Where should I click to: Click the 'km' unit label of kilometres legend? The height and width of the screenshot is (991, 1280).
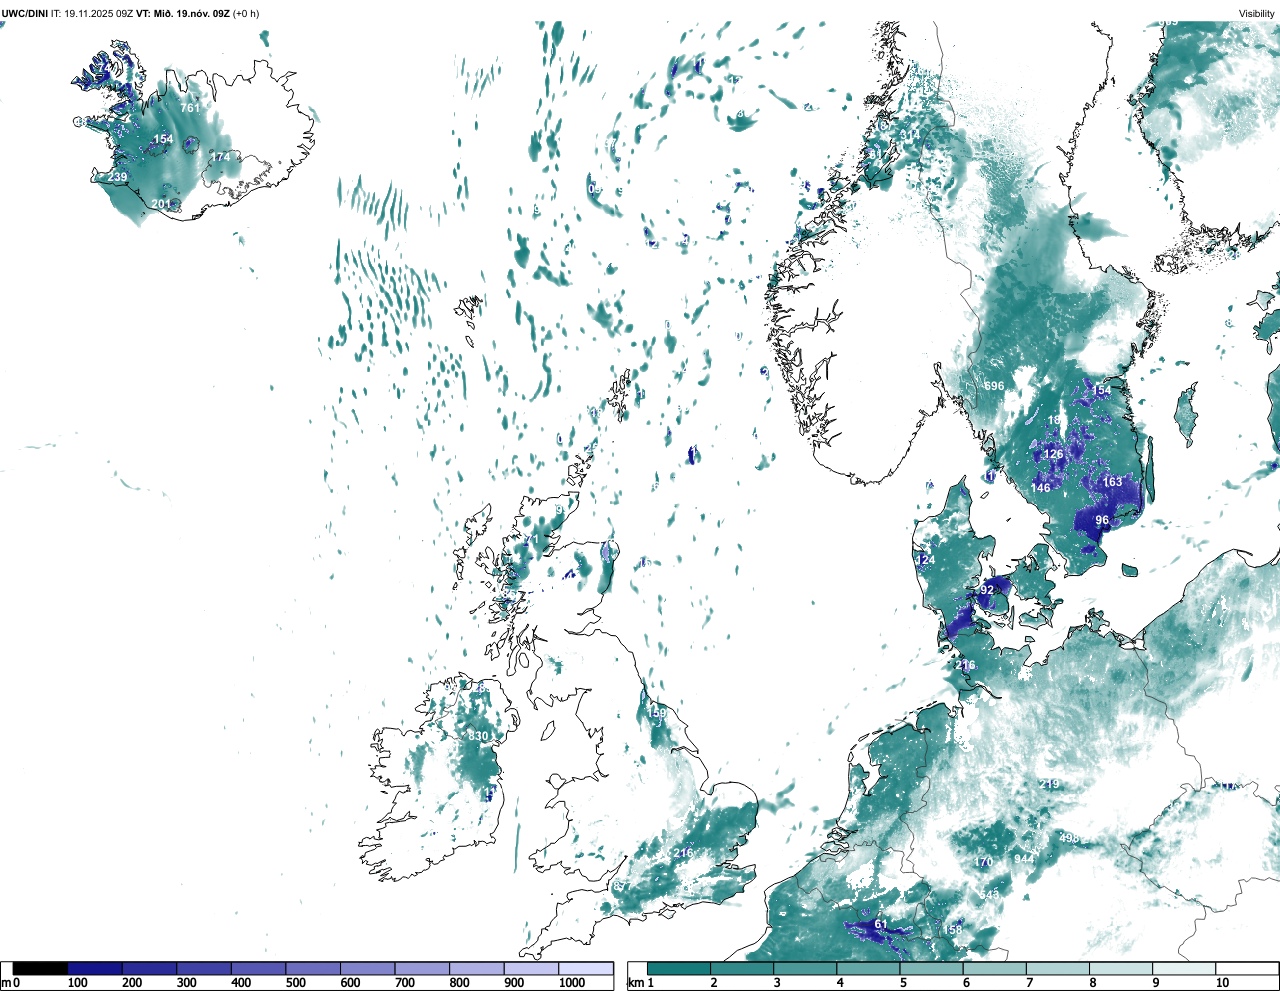pos(635,983)
